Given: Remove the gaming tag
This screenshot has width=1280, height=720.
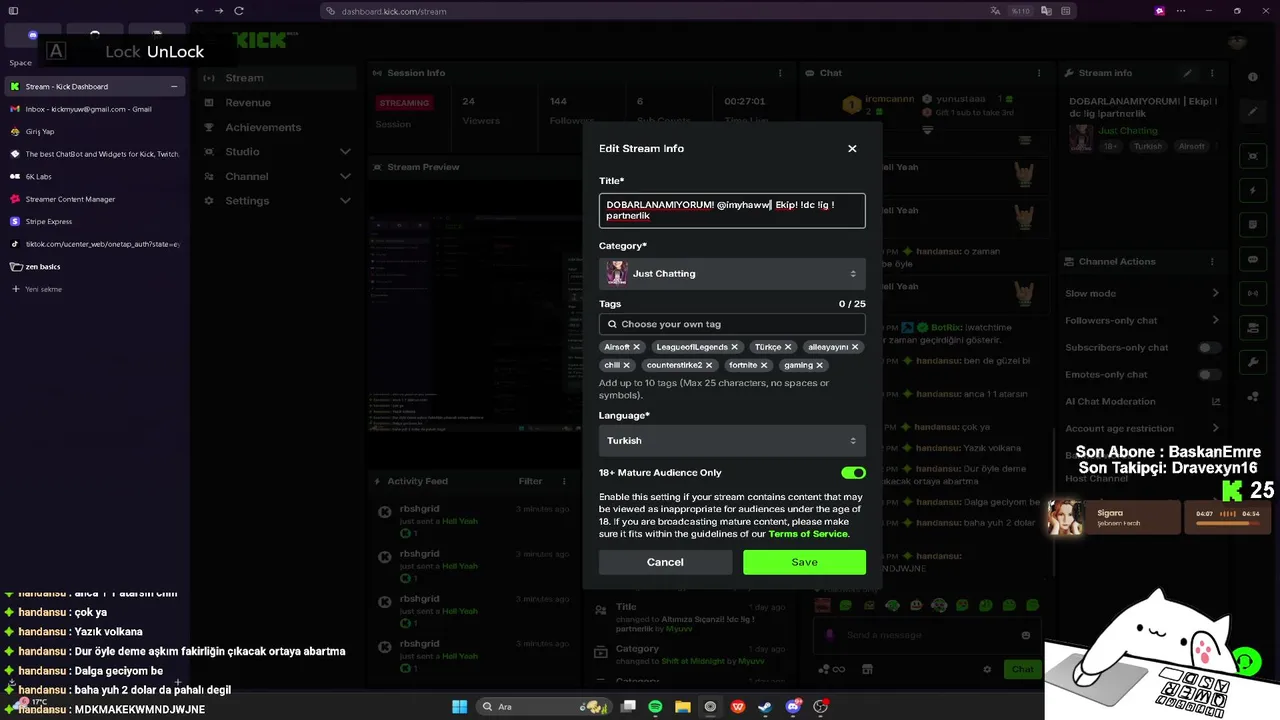Looking at the screenshot, I should click(x=819, y=365).
